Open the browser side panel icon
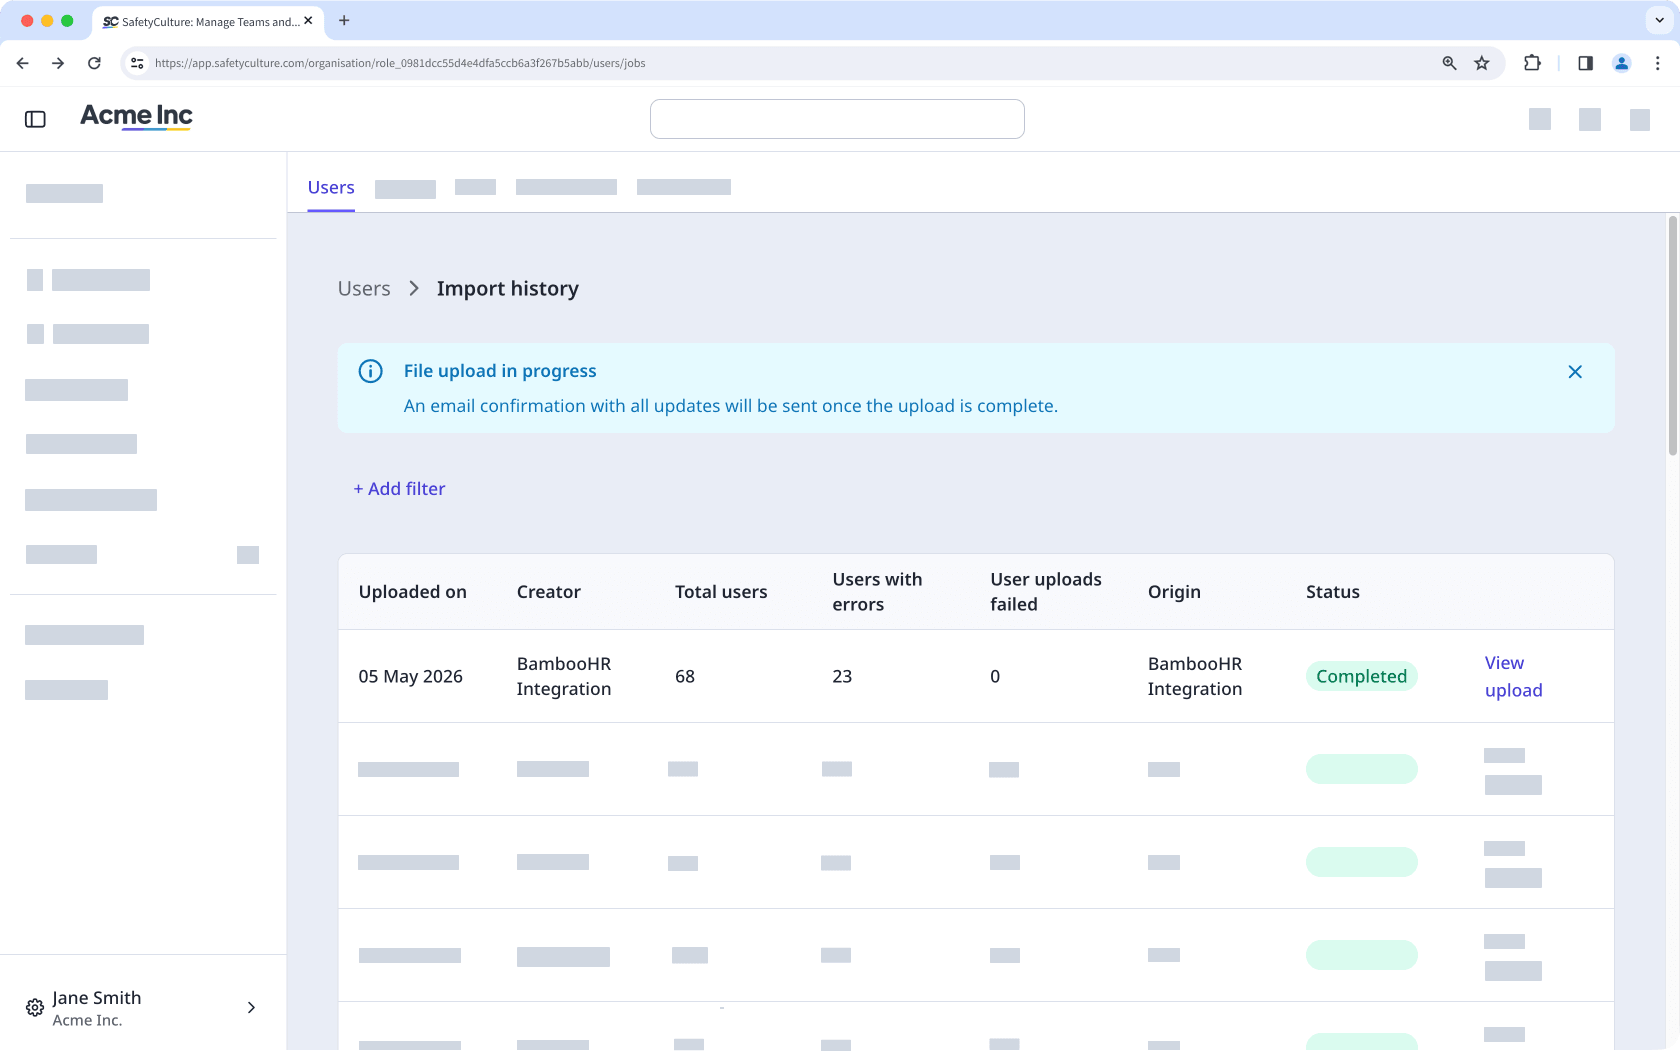 (x=1585, y=63)
